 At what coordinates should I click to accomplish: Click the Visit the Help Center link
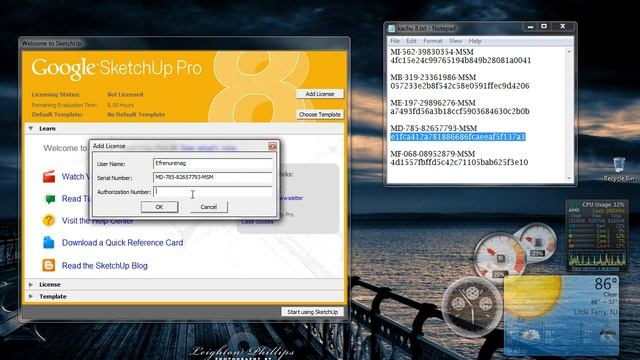tap(97, 221)
